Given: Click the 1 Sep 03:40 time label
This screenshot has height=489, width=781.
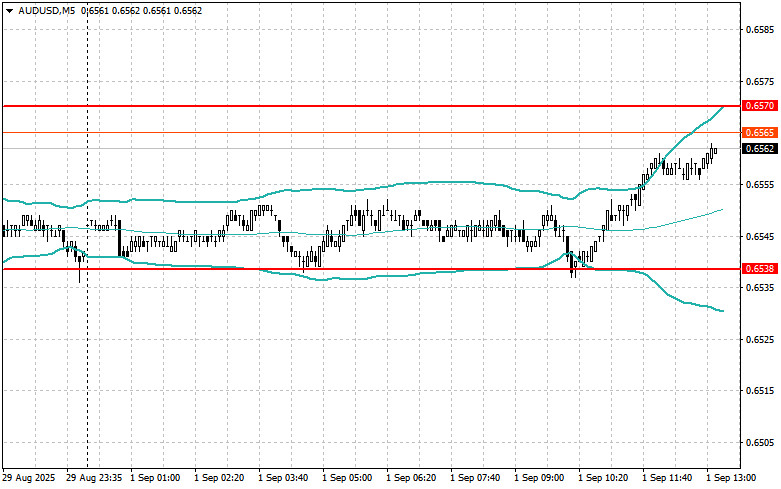Looking at the screenshot, I should point(283,478).
